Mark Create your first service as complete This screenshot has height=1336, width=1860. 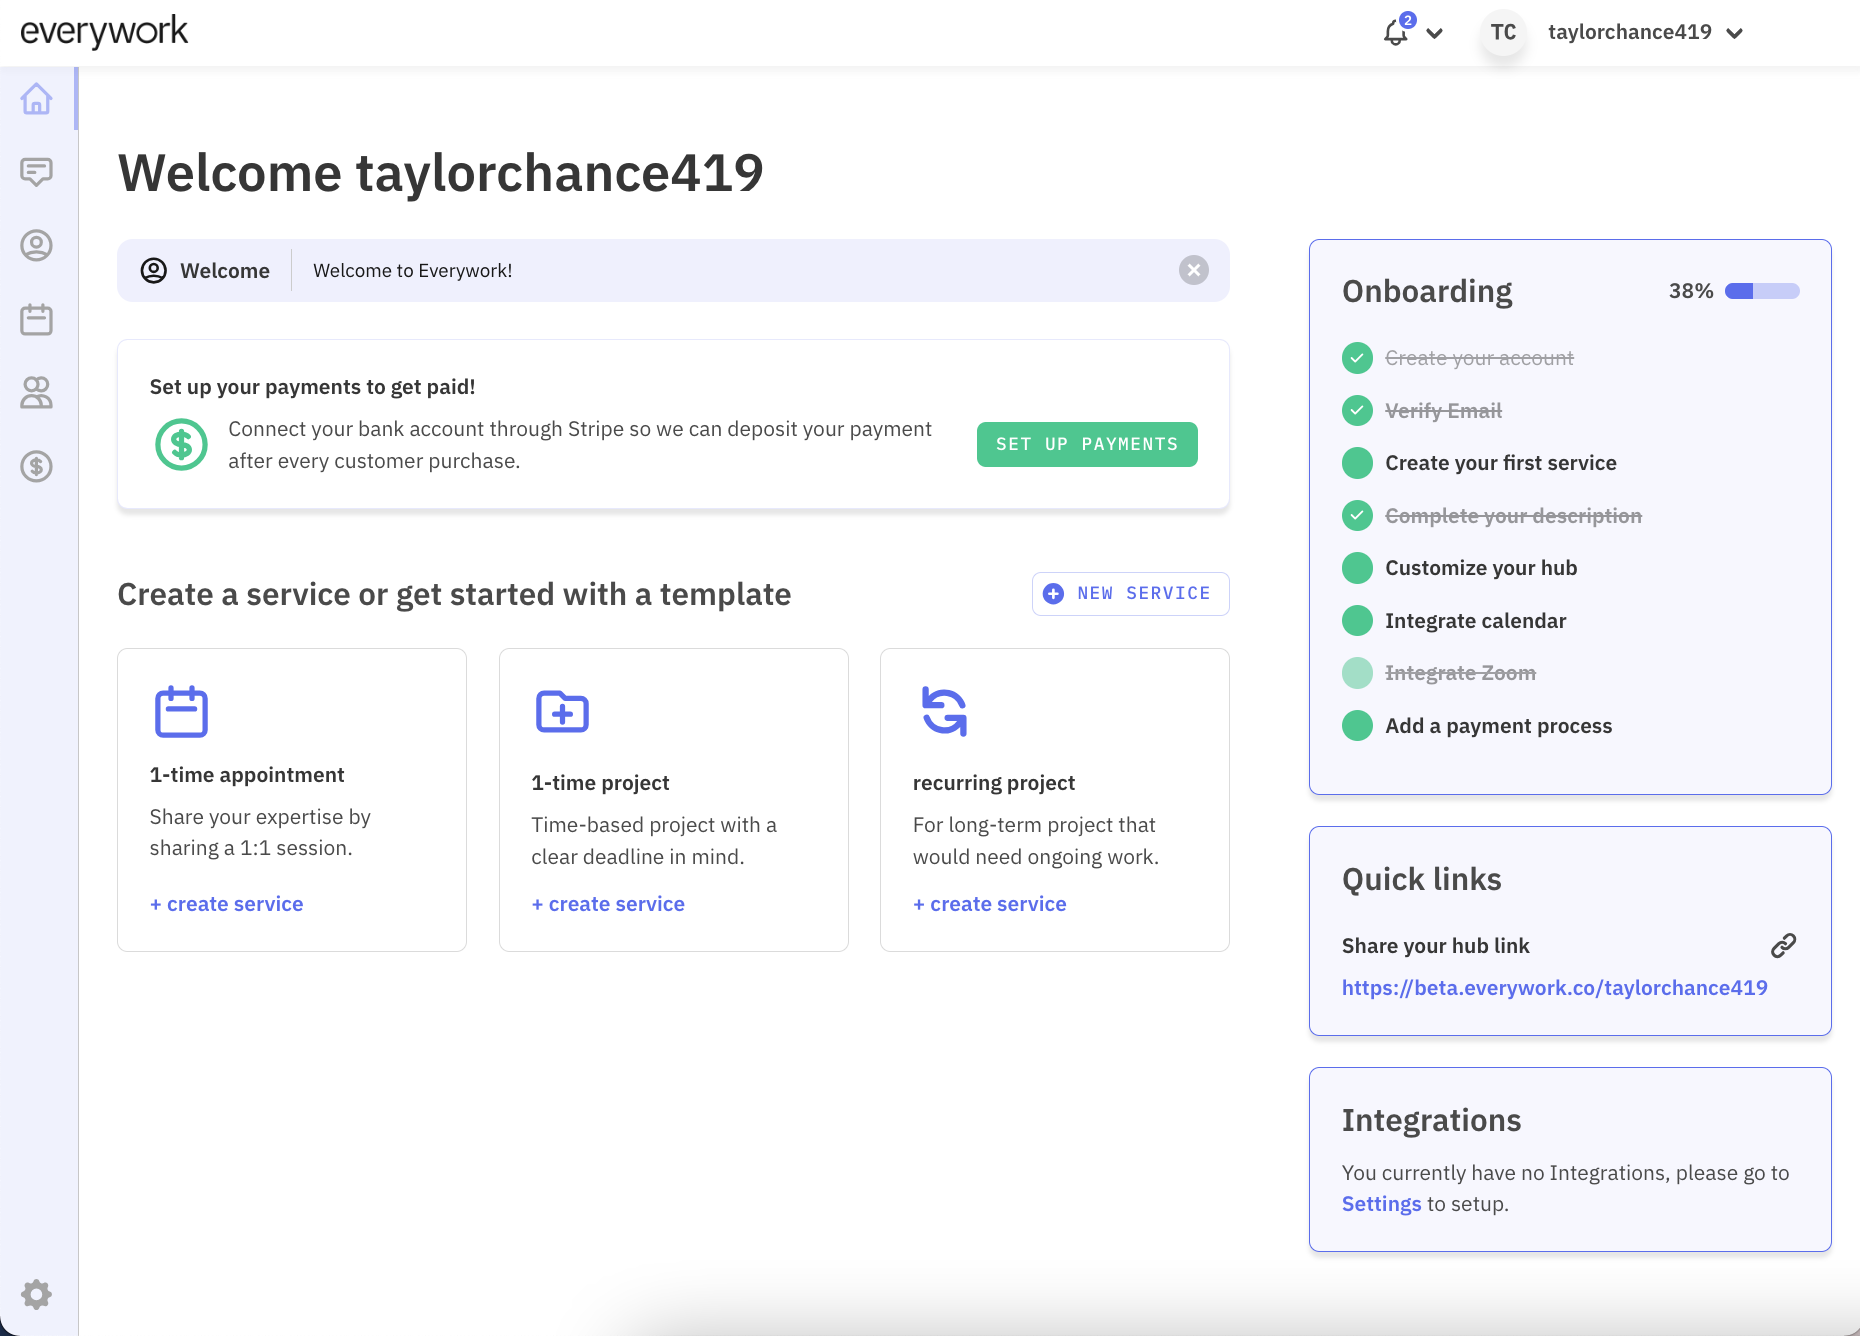(x=1357, y=462)
